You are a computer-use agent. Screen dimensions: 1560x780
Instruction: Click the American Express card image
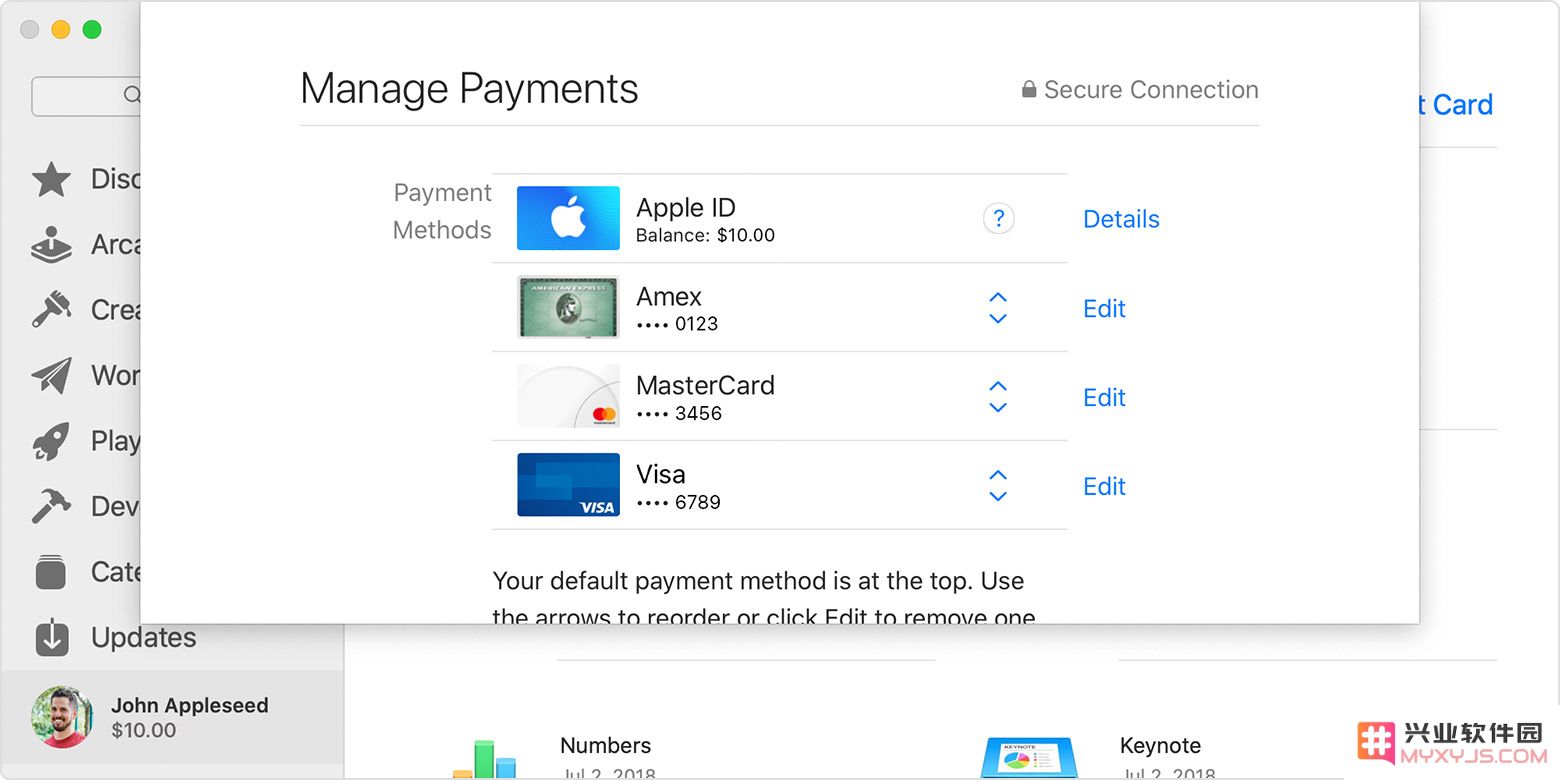tap(568, 307)
